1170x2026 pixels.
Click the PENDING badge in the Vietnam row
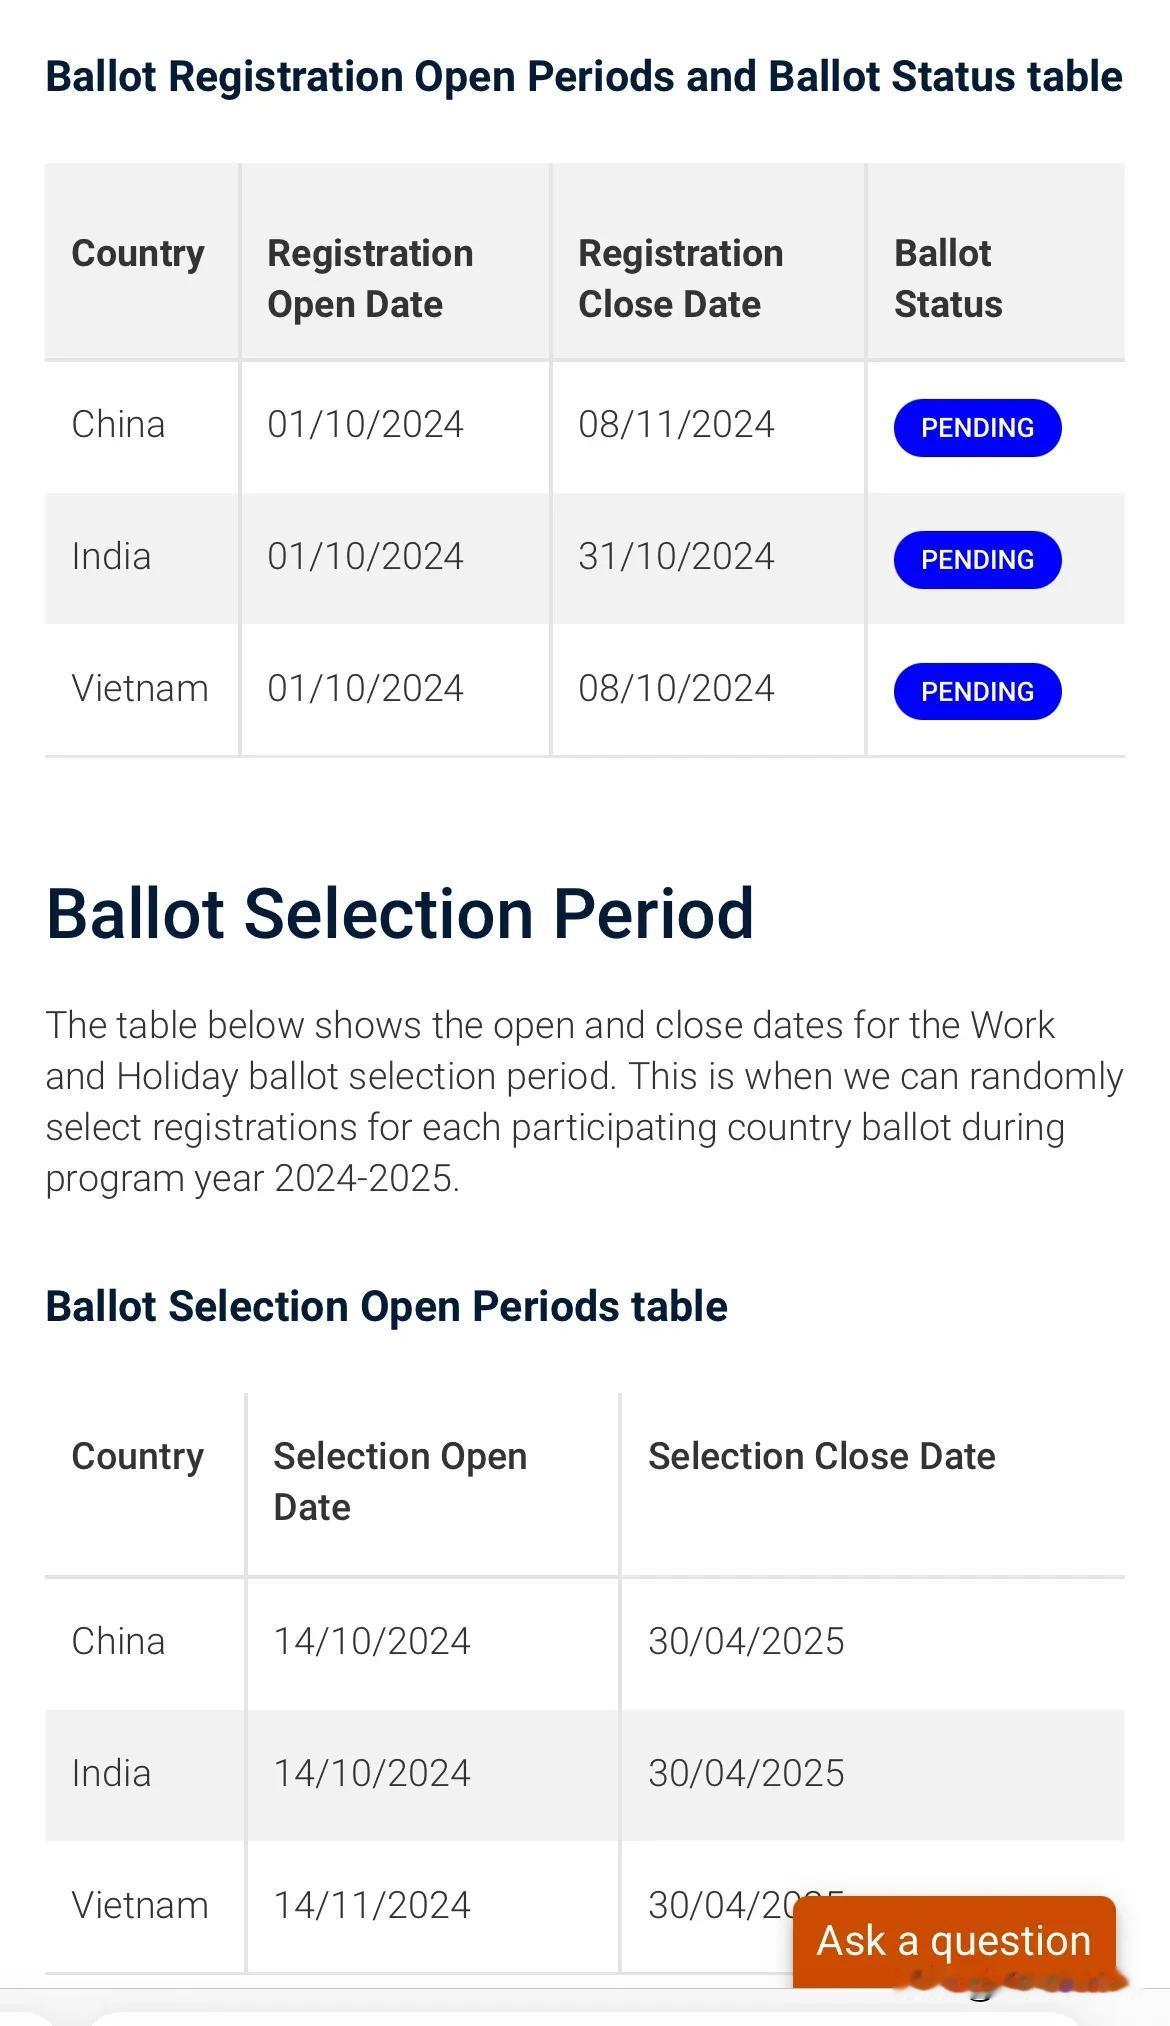click(x=977, y=692)
